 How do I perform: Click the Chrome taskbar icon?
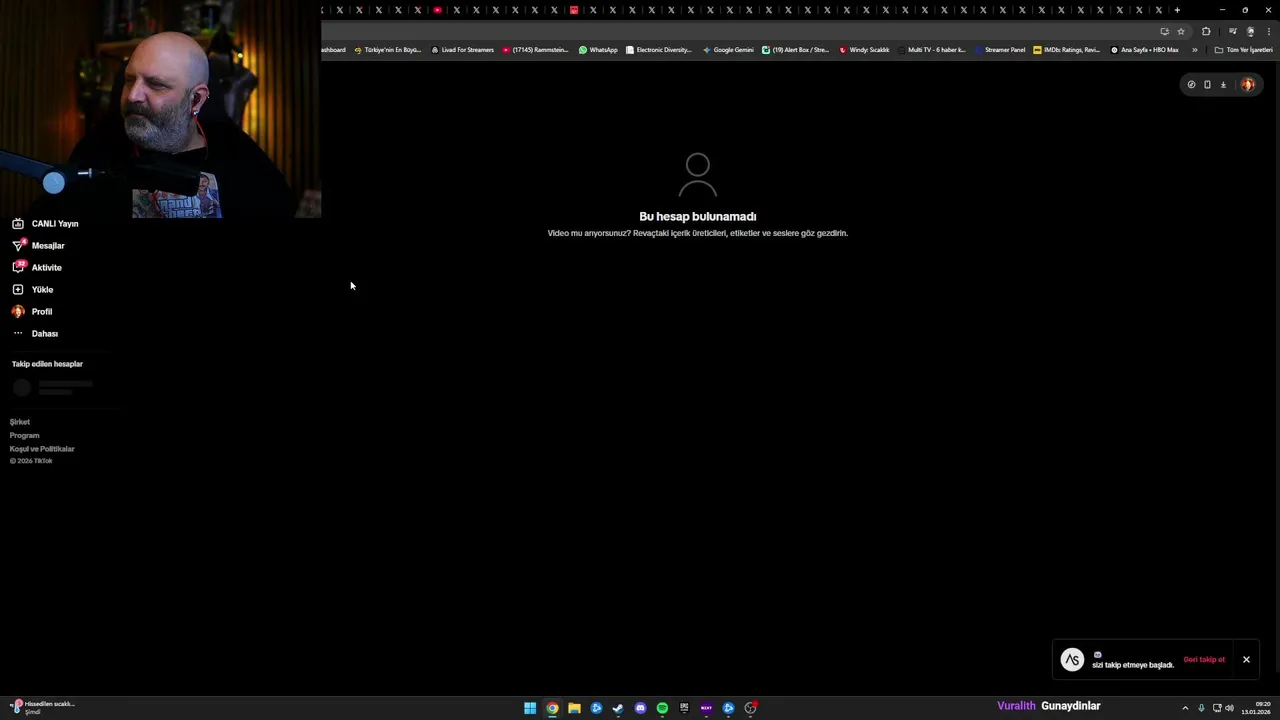click(x=552, y=708)
